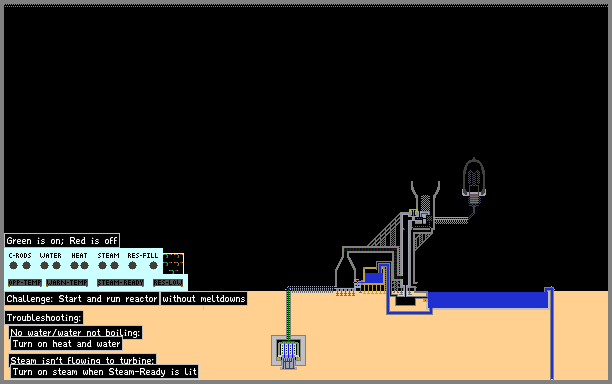612x384 pixels.
Task: Click the blue water reservoir
Action: [x=488, y=300]
